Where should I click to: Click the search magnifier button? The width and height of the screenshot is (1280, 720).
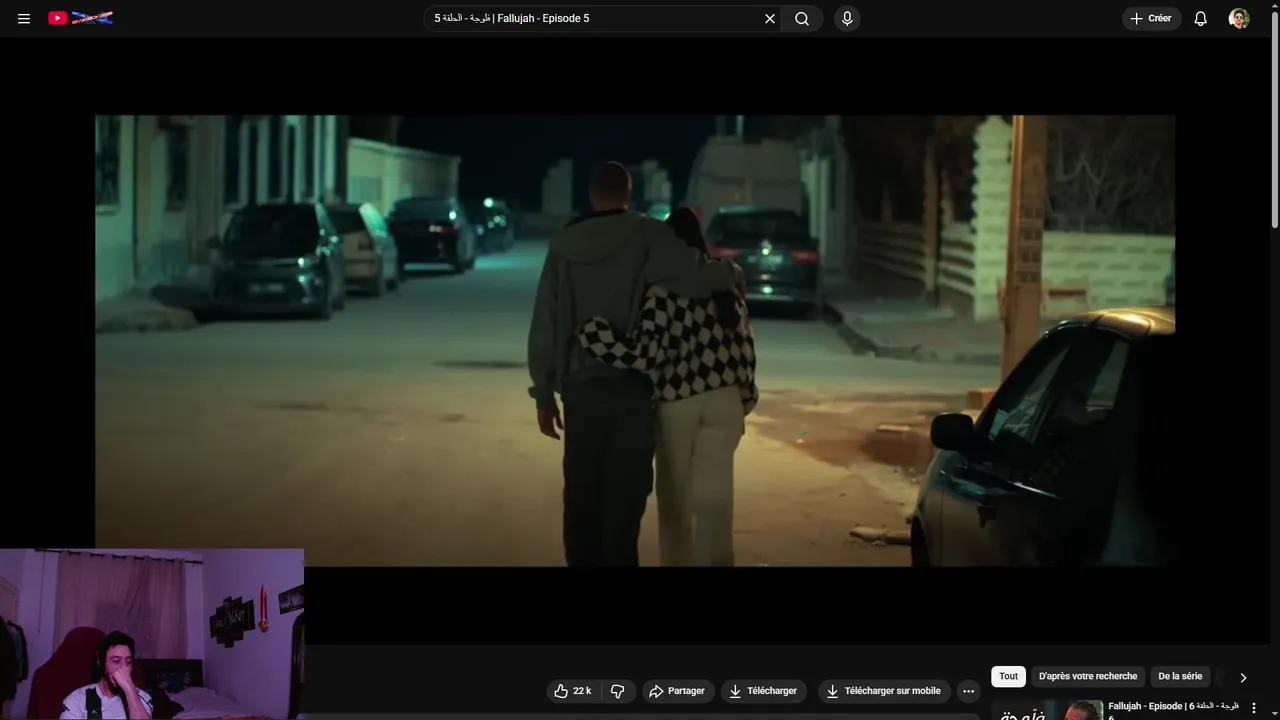coord(802,18)
